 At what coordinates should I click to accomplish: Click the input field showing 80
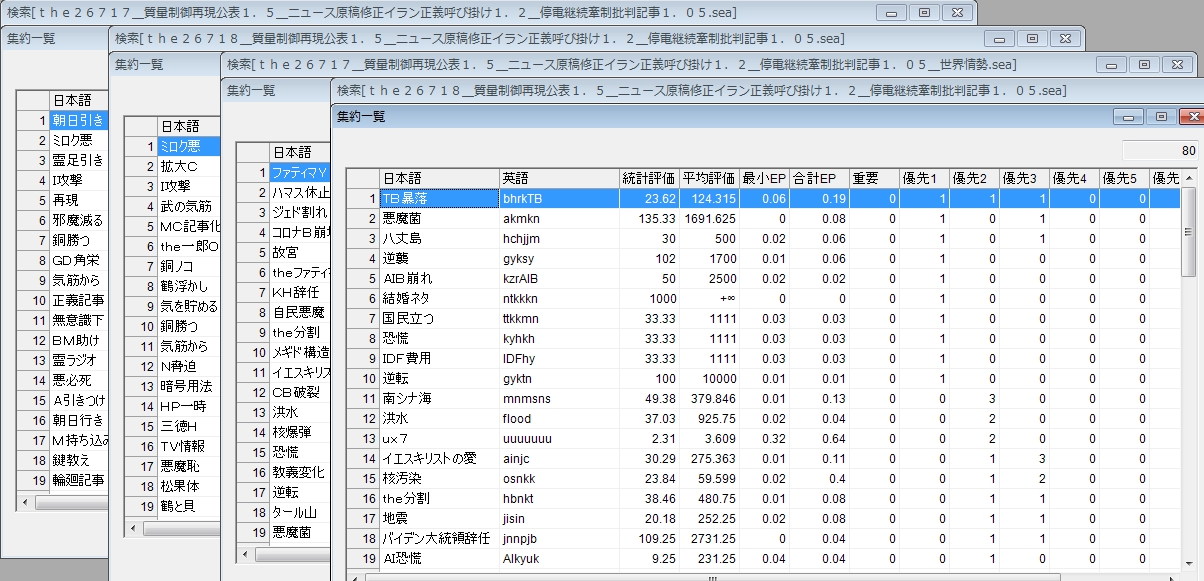click(x=1161, y=151)
